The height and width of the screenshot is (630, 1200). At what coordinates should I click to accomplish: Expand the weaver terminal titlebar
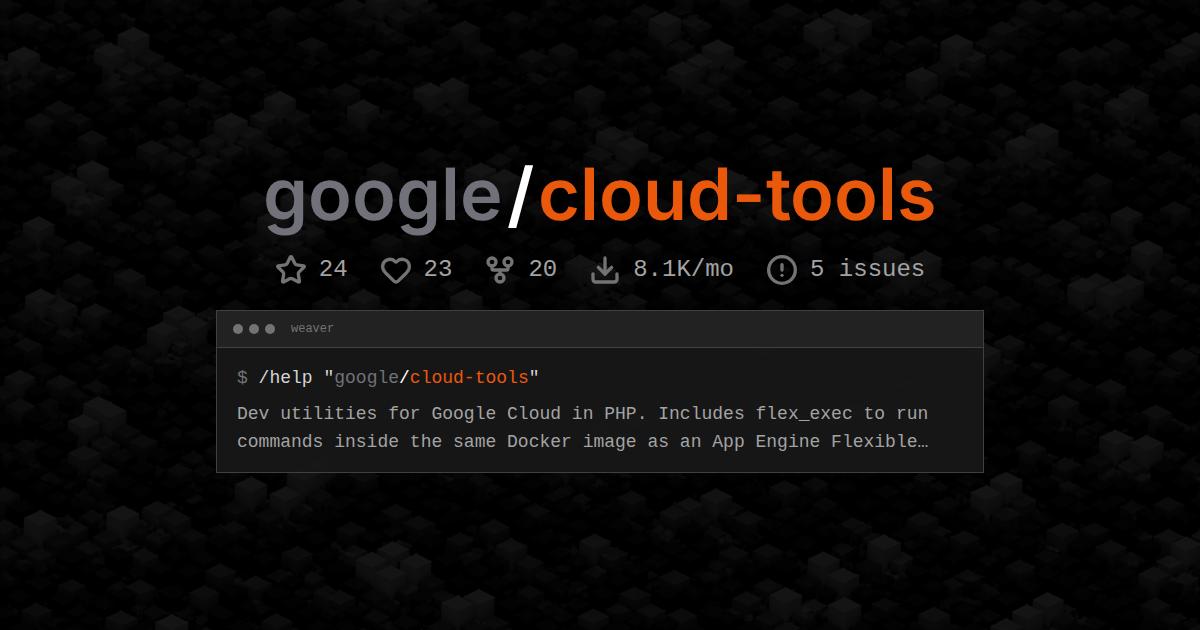600,328
